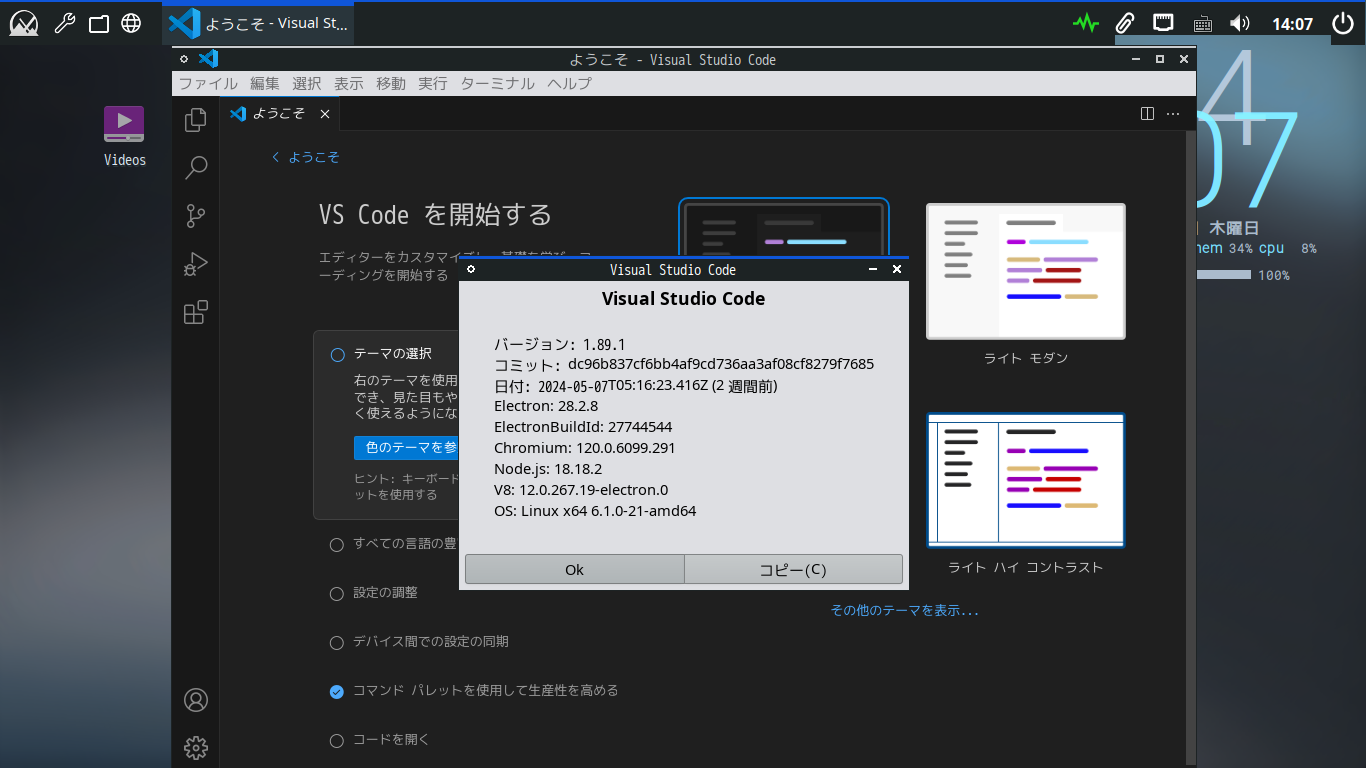Open the Search view in activity bar
This screenshot has height=768, width=1366.
coord(196,168)
